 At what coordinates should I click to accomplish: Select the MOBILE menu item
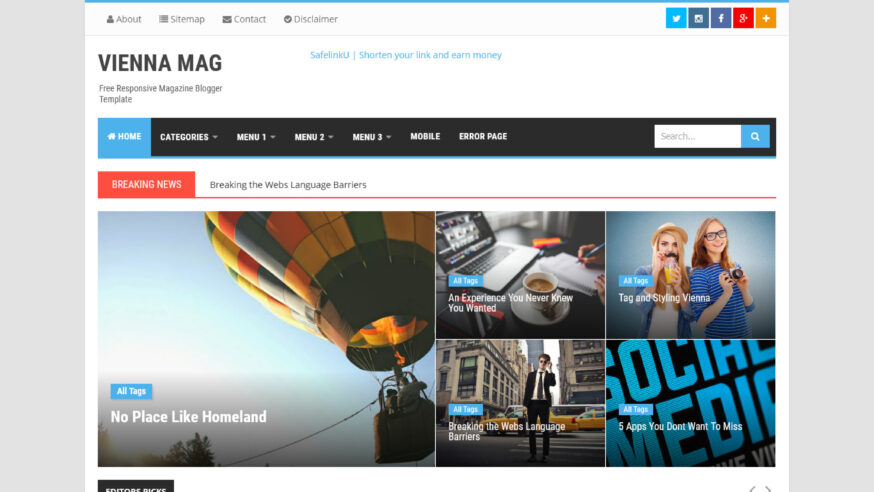425,137
